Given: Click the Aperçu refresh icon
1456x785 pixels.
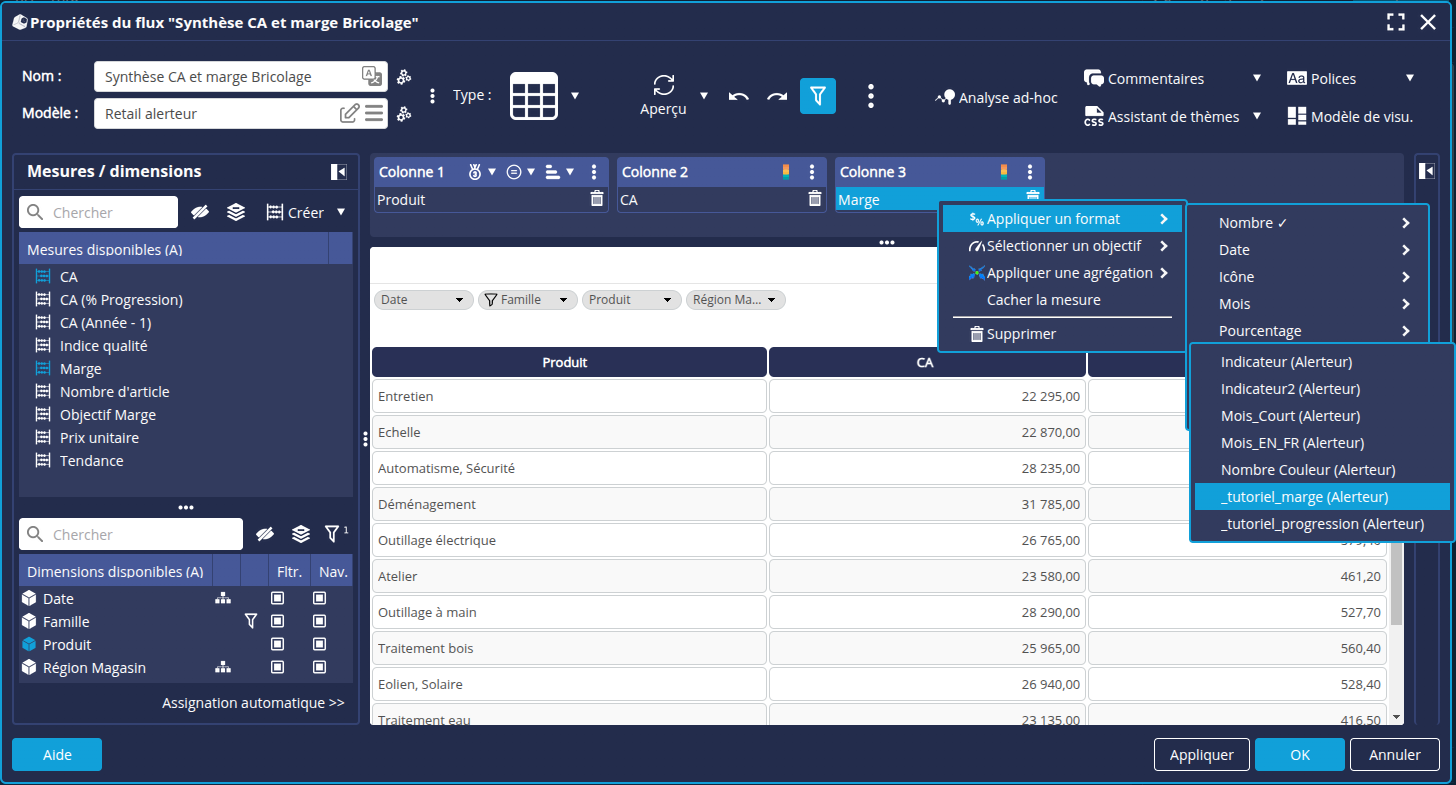Looking at the screenshot, I should (663, 85).
